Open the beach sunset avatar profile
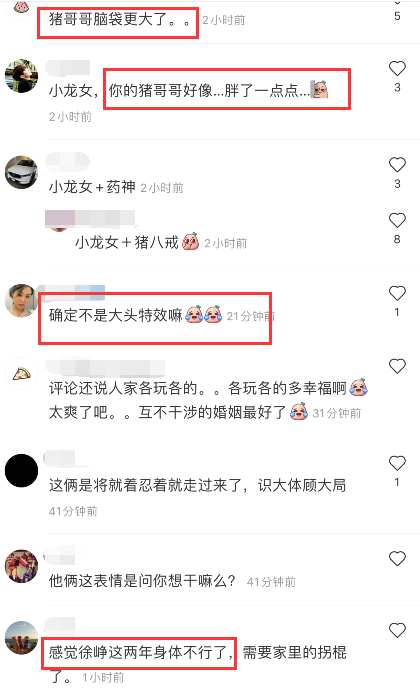Viewport: 420px width, 700px height. [x=21, y=637]
